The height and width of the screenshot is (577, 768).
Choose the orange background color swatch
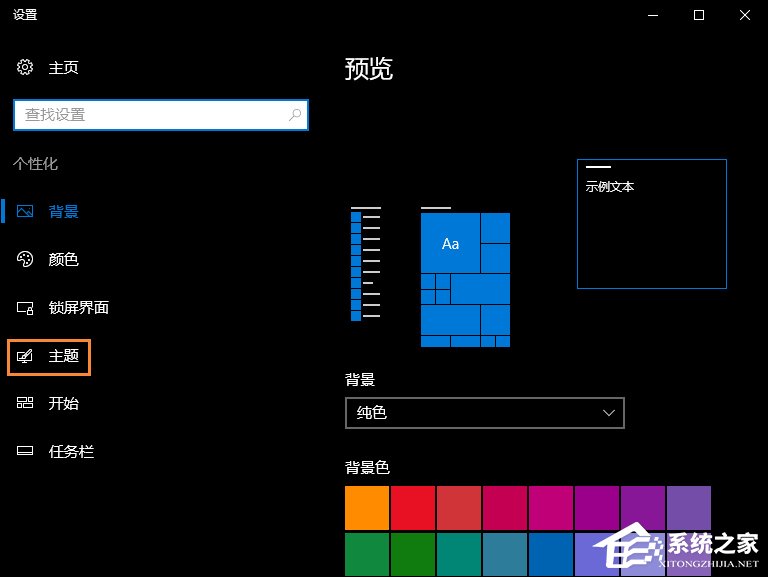(367, 508)
